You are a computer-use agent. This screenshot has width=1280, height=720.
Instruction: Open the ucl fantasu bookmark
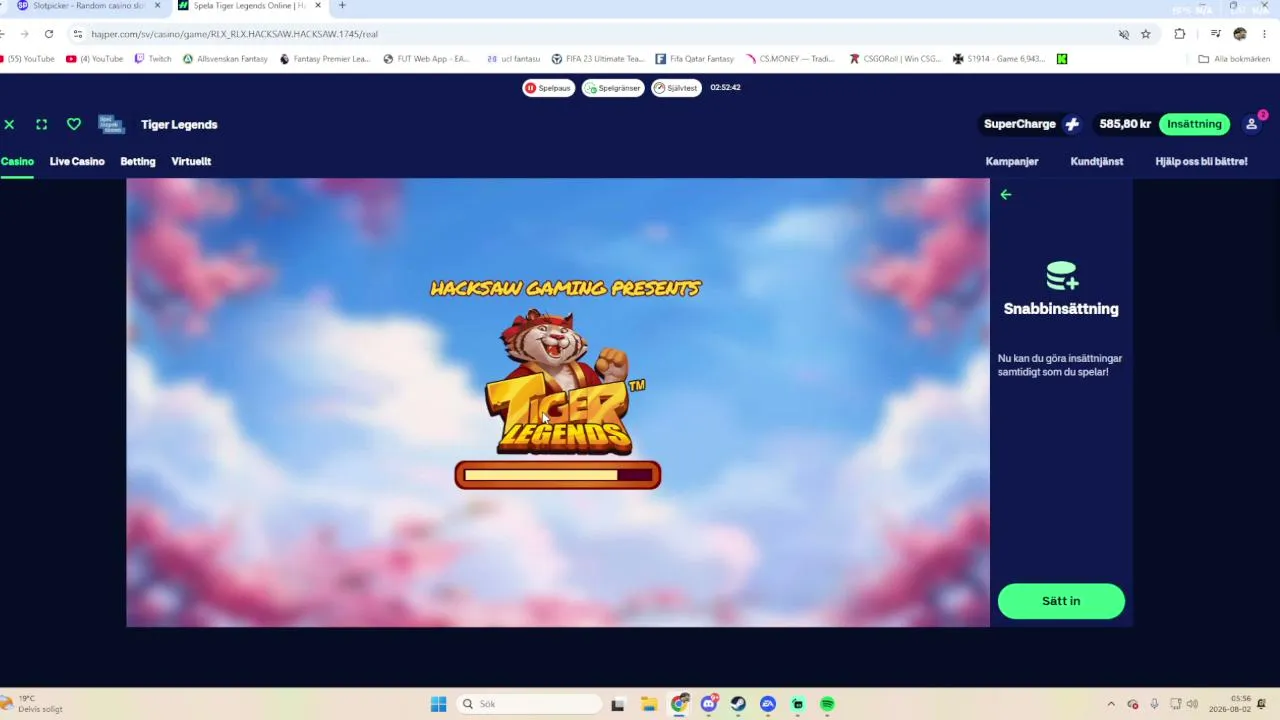[x=513, y=59]
